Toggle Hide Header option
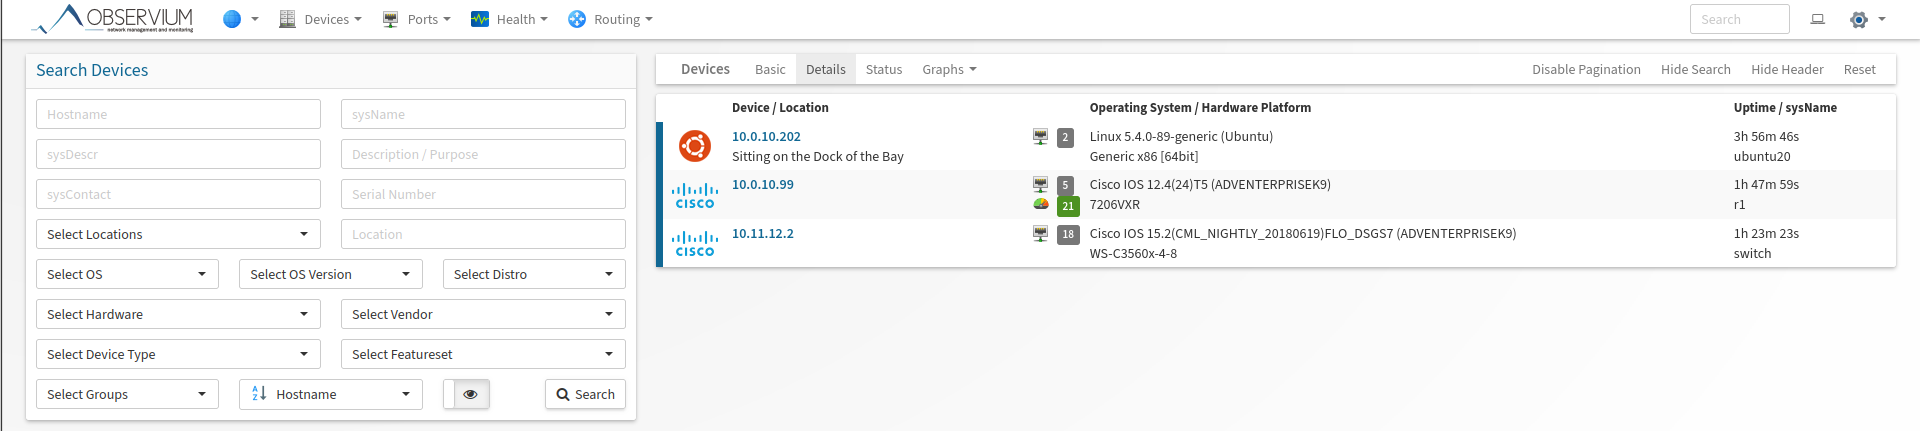The image size is (1920, 431). 1787,69
